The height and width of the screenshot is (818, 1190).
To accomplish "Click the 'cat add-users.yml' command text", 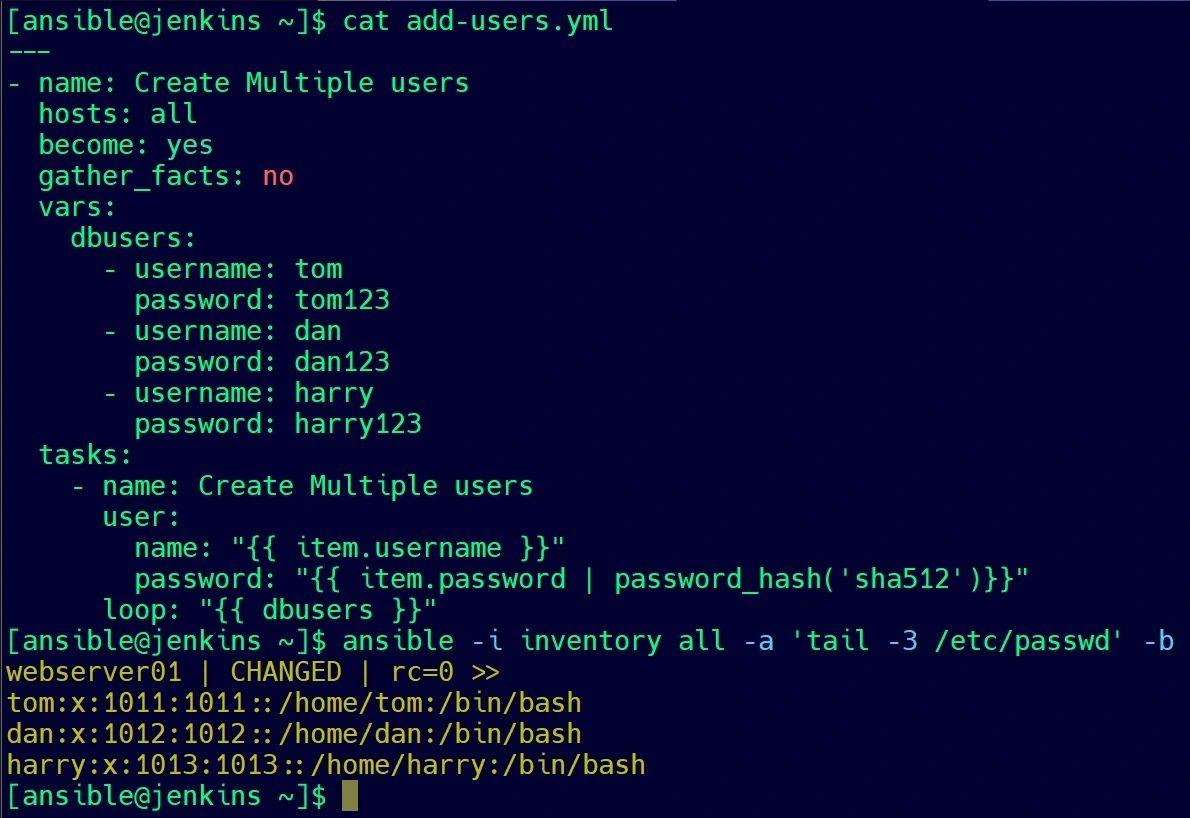I will (477, 20).
